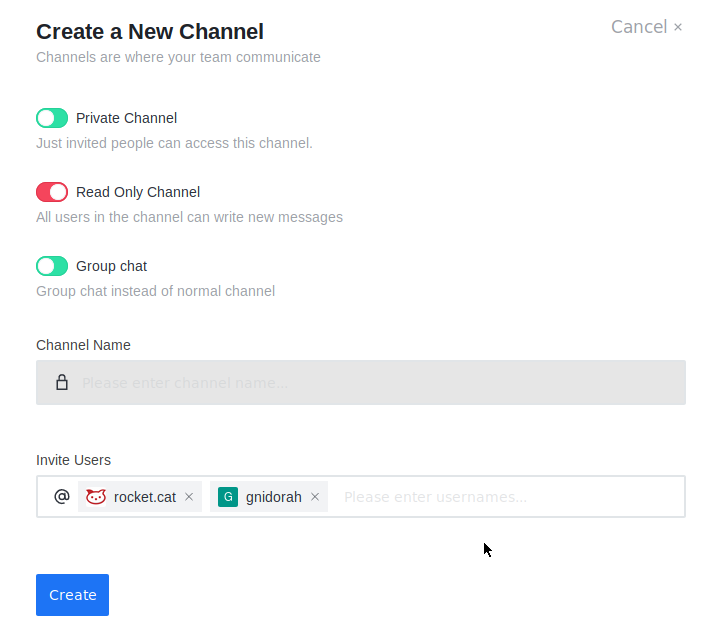Image resolution: width=709 pixels, height=638 pixels.
Task: Click the green G avatar for gnidorah
Action: pos(228,497)
